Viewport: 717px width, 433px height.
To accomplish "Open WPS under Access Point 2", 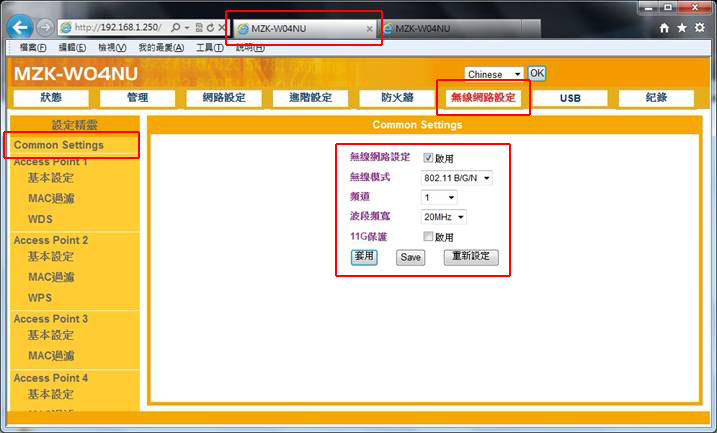I will 40,298.
